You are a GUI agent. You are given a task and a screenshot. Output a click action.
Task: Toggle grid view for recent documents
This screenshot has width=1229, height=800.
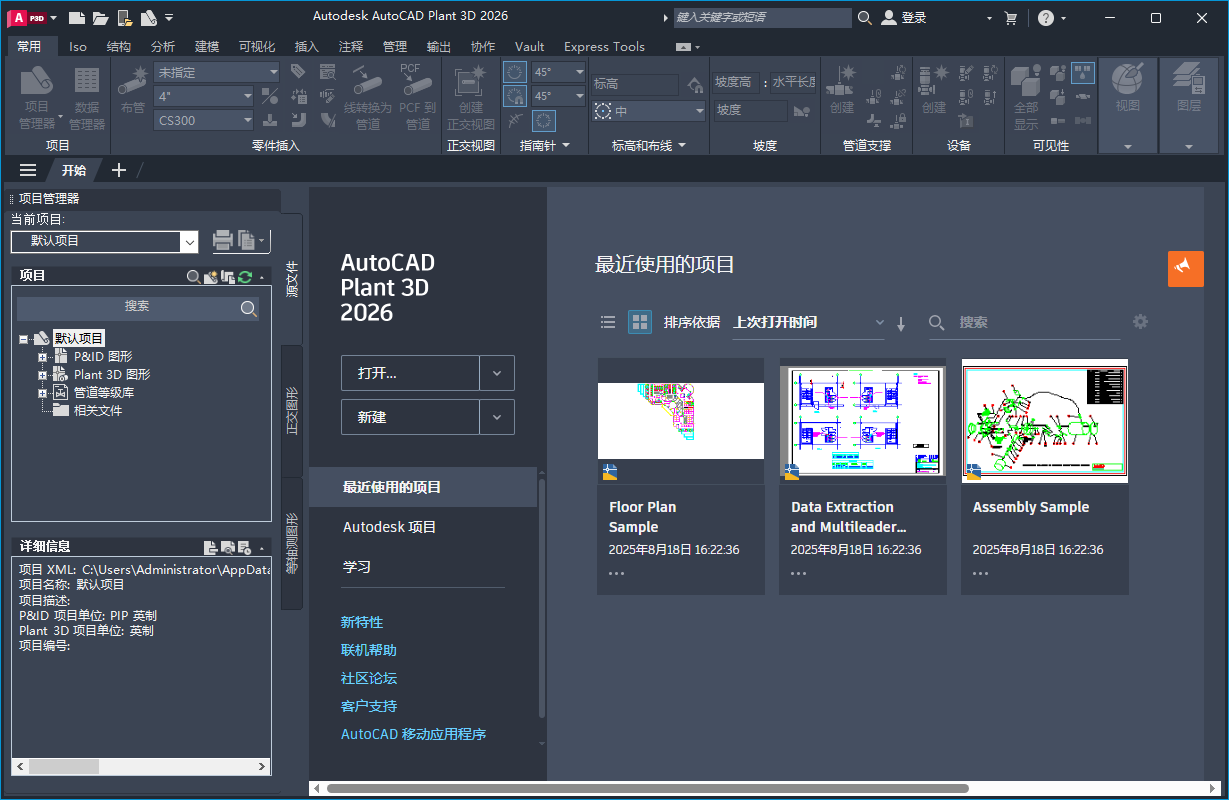(x=639, y=322)
